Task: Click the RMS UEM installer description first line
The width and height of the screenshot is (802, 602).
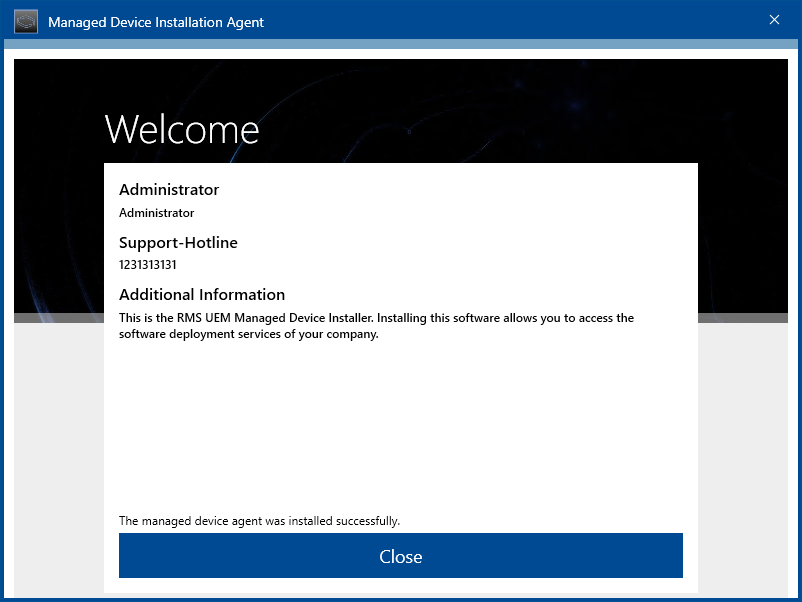Action: (376, 318)
